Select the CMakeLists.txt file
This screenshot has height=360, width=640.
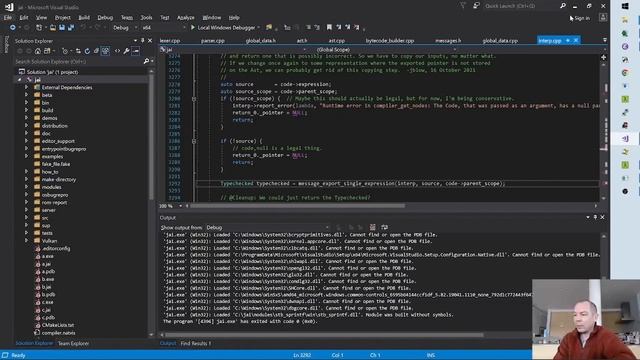click(58, 325)
